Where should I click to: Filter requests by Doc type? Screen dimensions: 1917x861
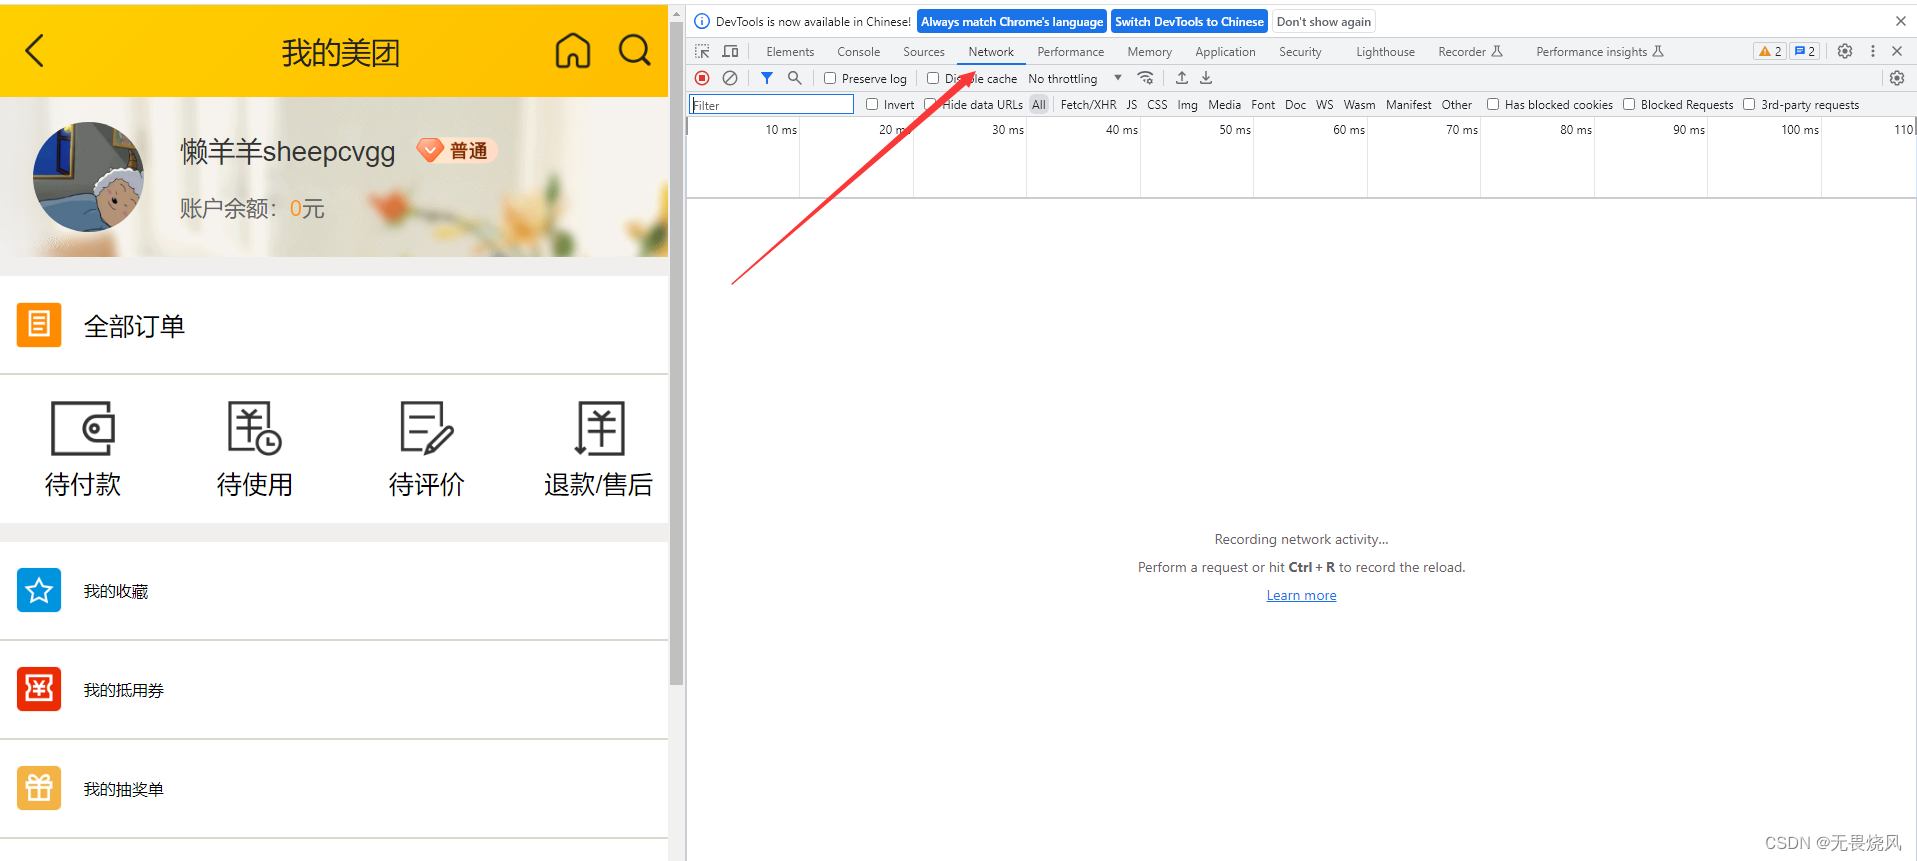coord(1295,104)
